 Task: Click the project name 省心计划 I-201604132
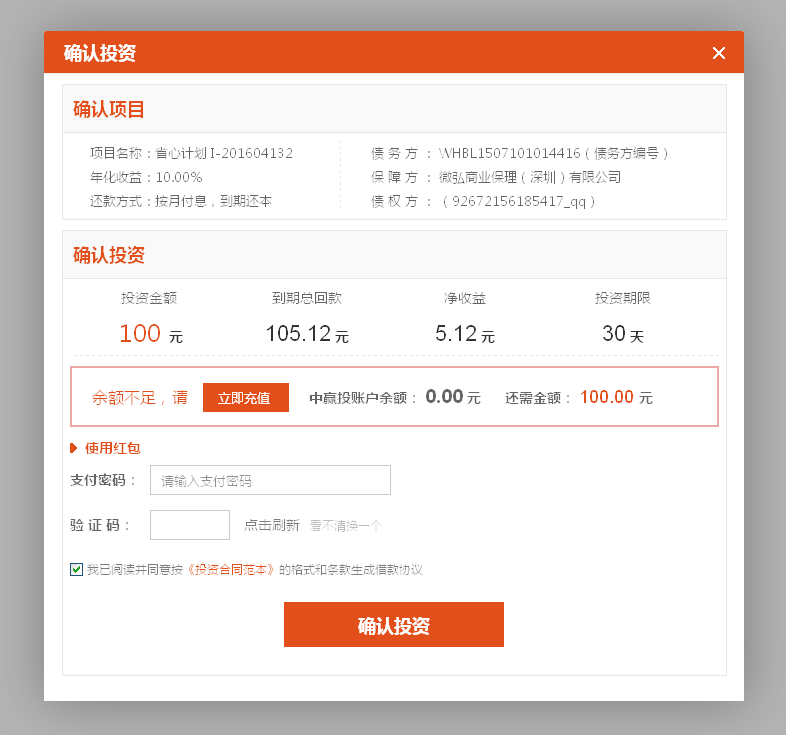pyautogui.click(x=224, y=153)
